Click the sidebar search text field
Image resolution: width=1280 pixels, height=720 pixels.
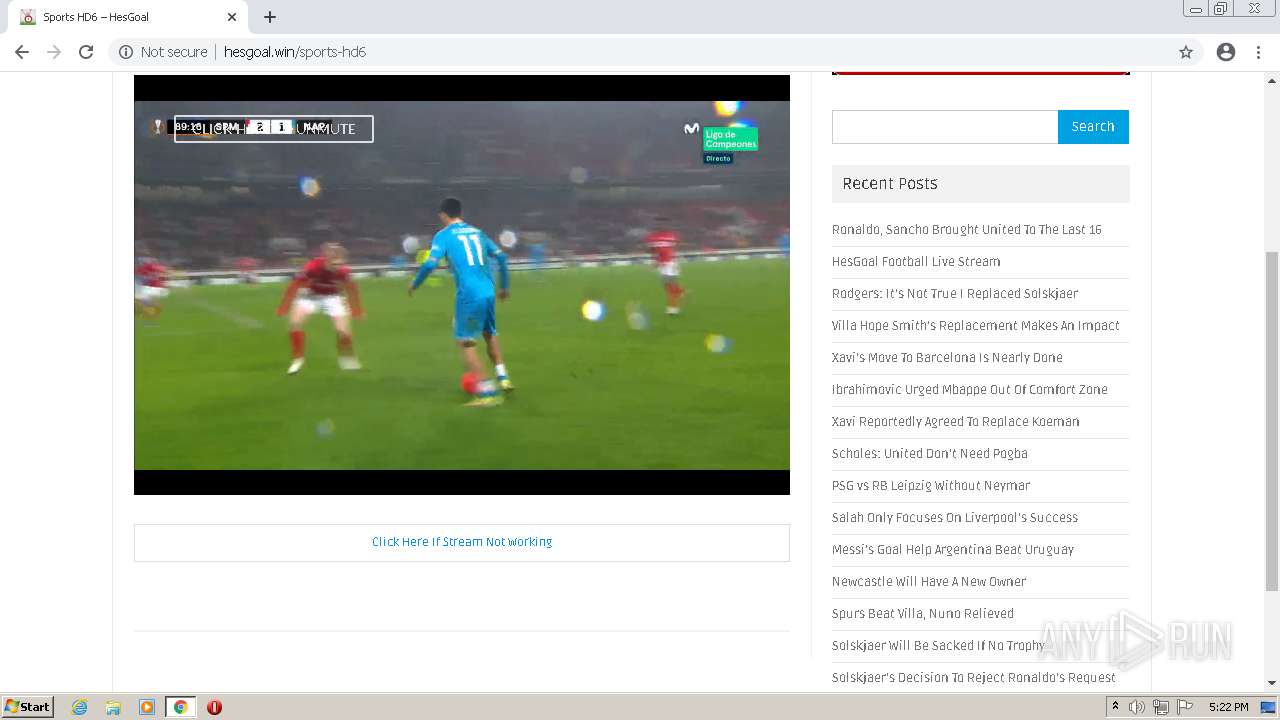[x=945, y=127]
